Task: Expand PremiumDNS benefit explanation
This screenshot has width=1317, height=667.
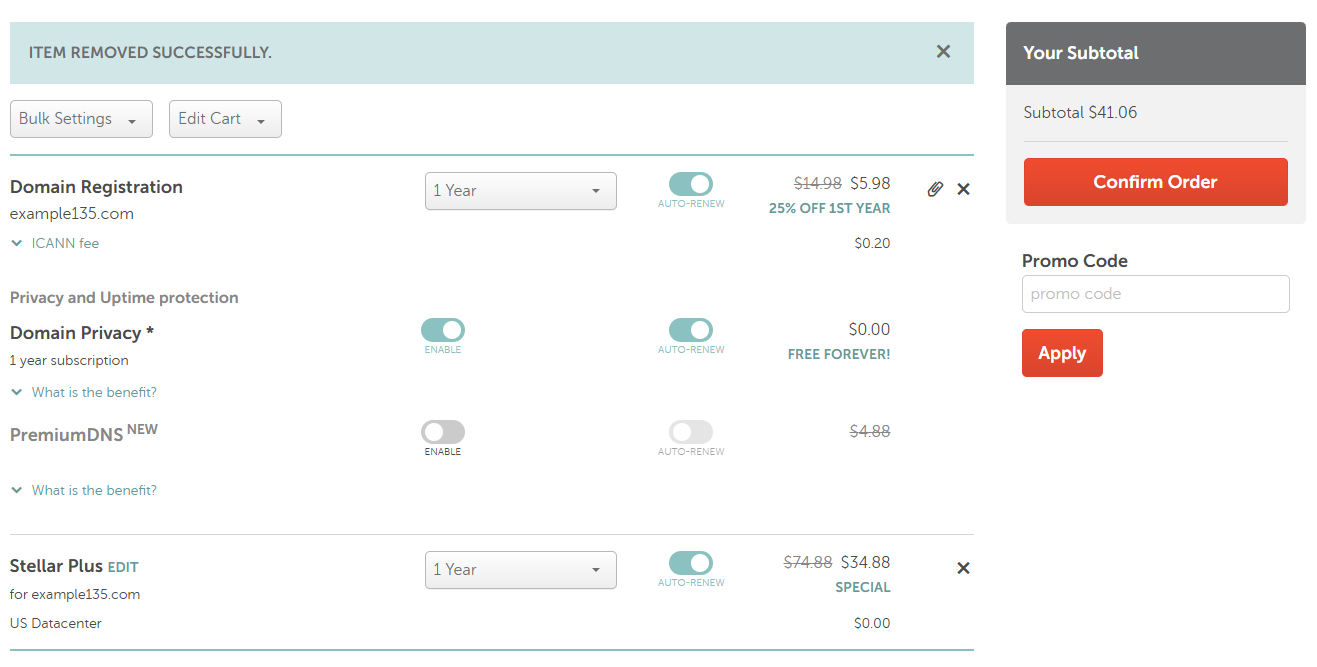Action: point(84,490)
